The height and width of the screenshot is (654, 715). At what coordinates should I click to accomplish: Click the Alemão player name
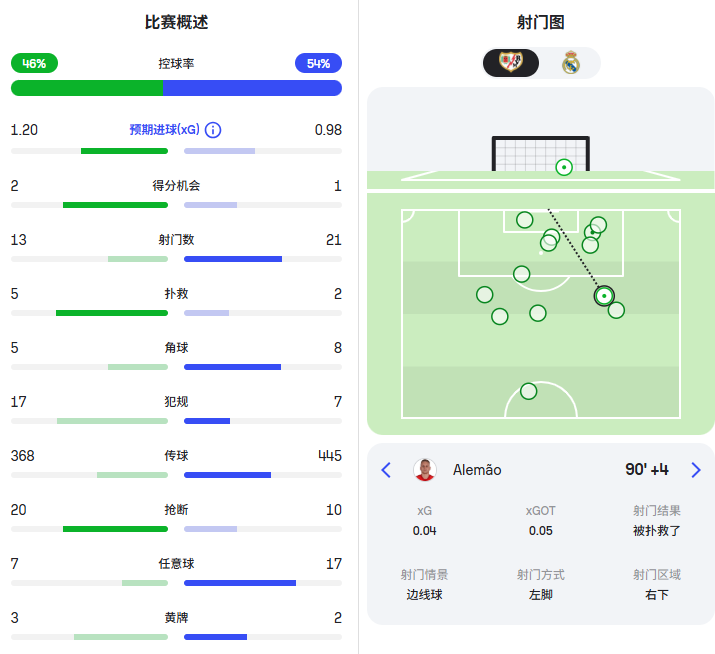pyautogui.click(x=477, y=470)
